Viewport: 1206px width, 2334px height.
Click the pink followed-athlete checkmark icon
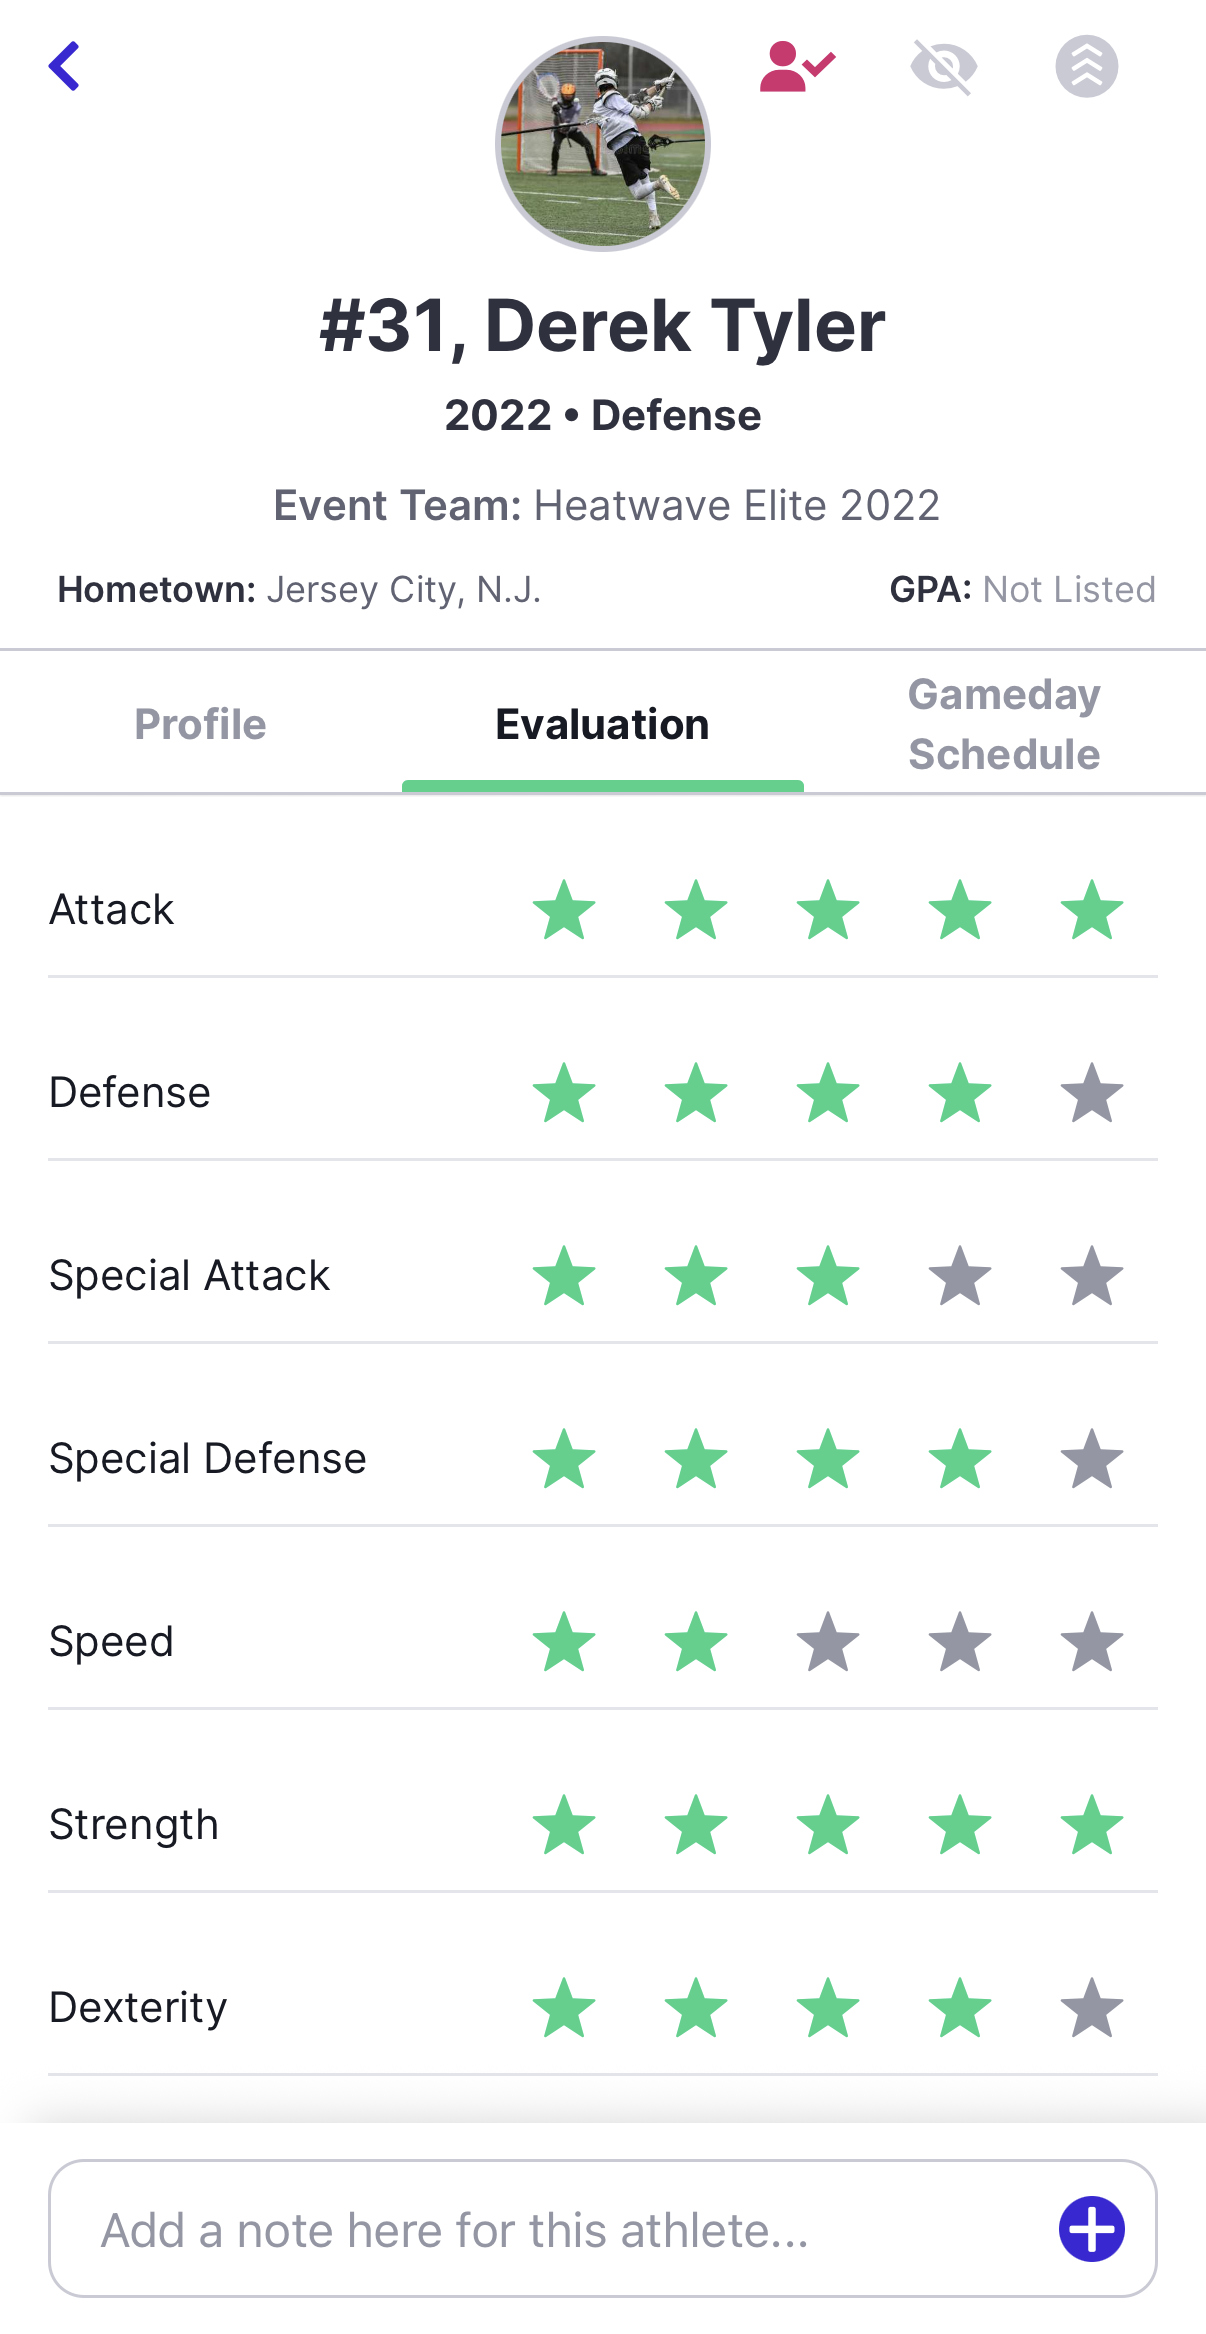(x=796, y=67)
